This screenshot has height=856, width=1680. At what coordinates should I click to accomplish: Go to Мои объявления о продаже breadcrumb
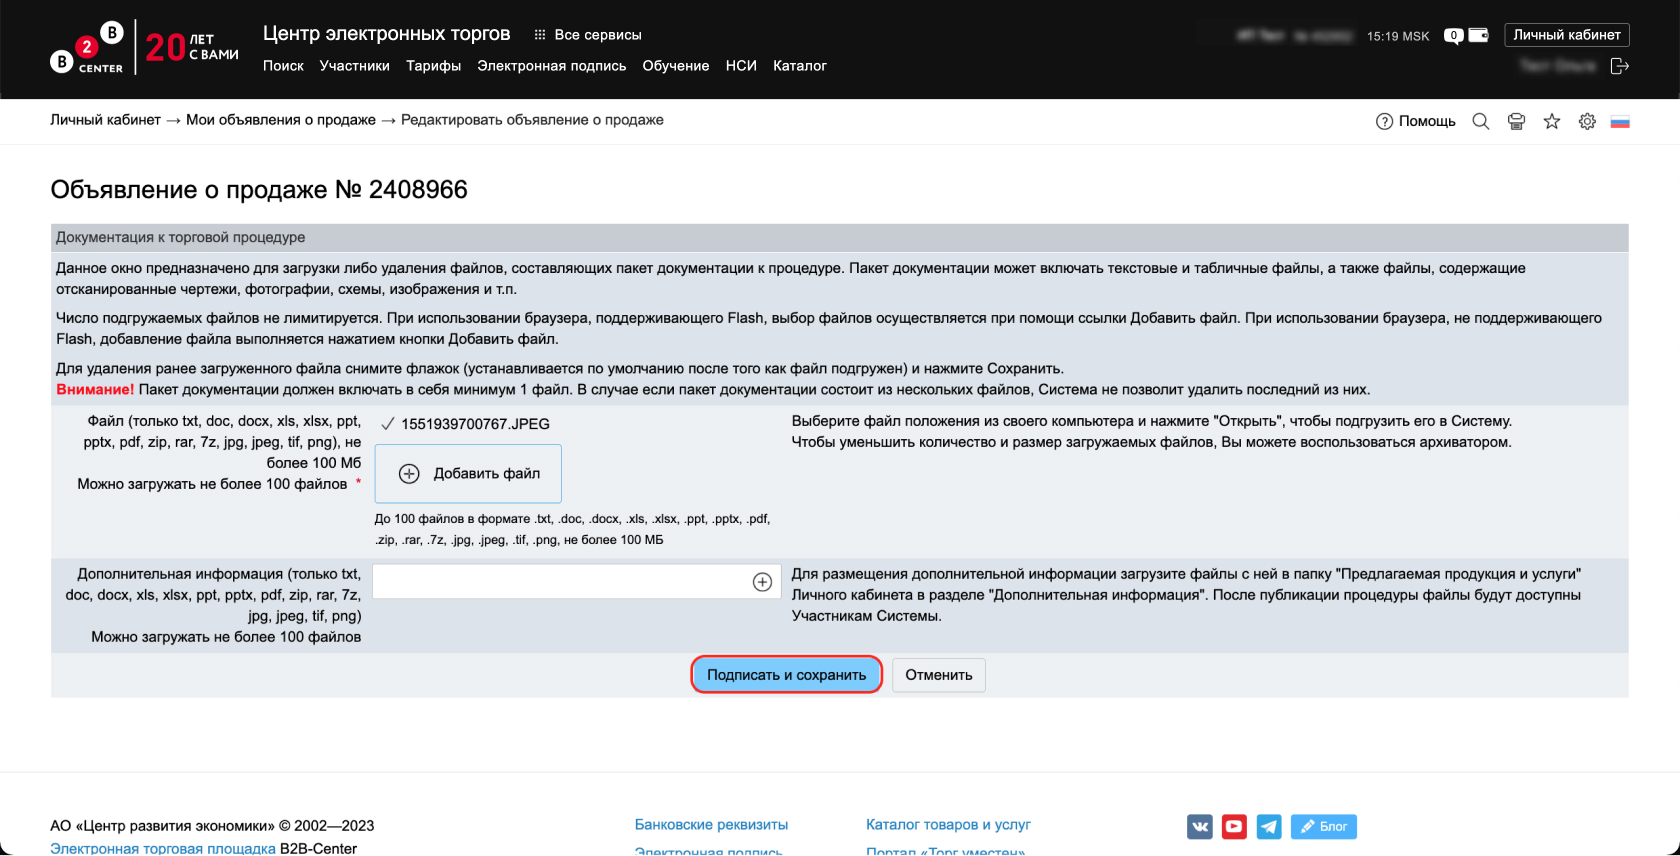[x=280, y=120]
